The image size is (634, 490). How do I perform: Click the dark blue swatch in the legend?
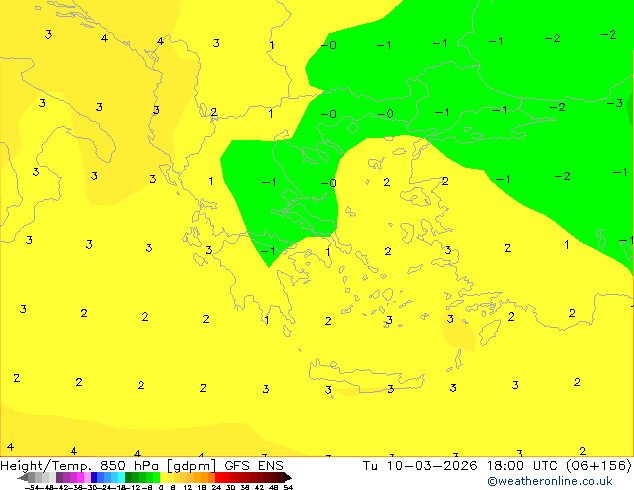(x=94, y=478)
